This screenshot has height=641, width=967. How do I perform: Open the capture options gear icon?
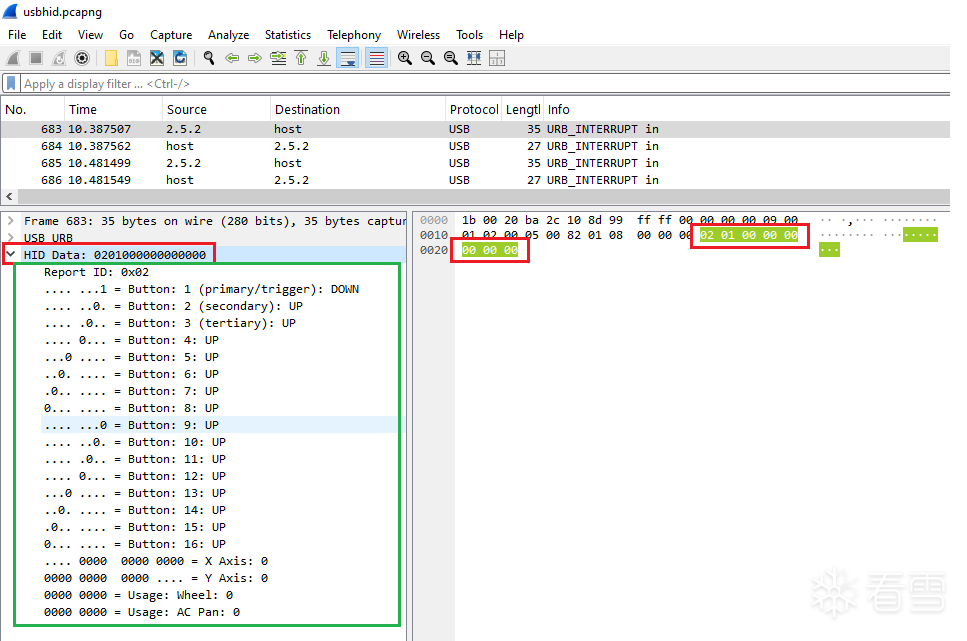(82, 58)
